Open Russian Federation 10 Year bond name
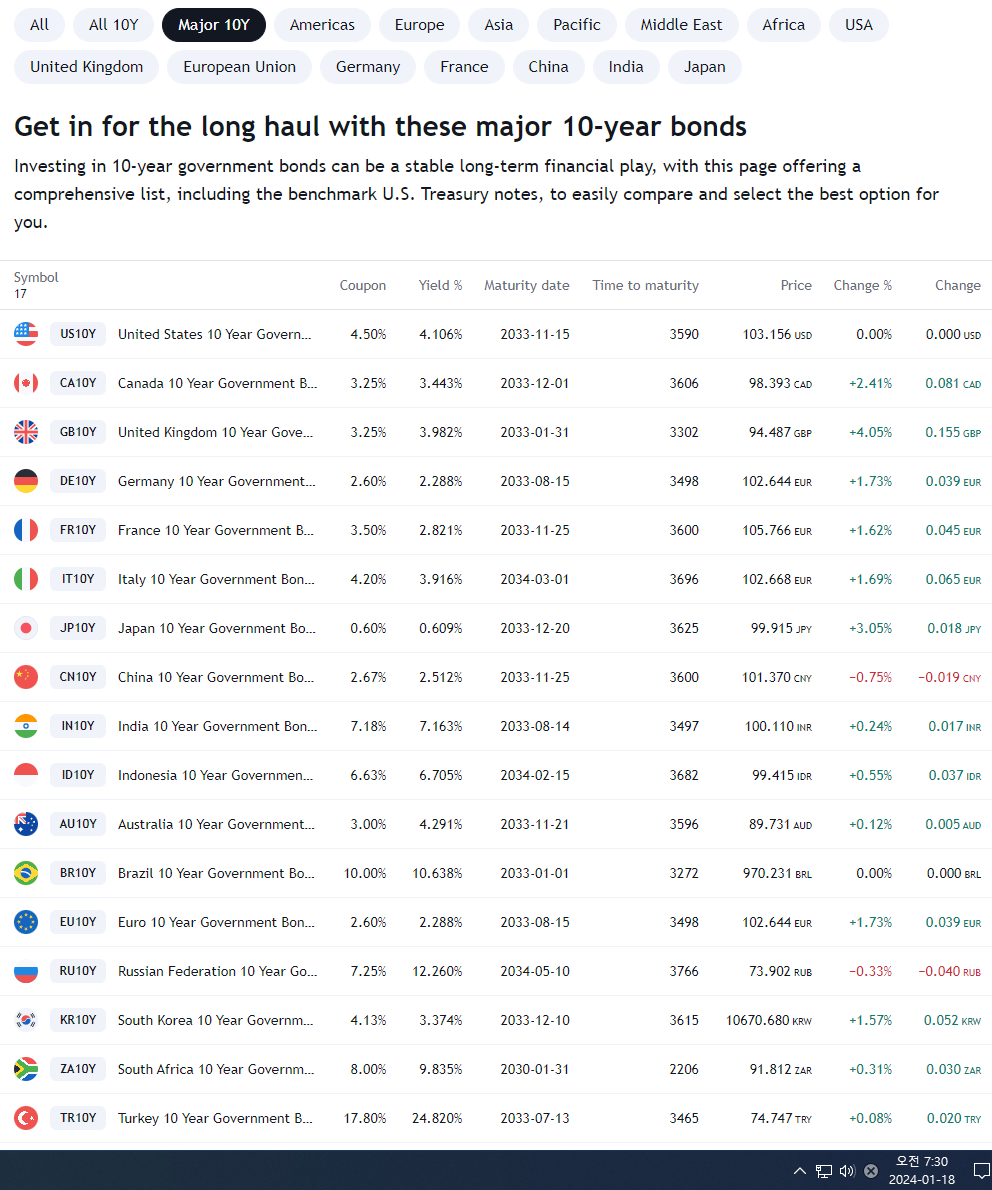 (218, 971)
